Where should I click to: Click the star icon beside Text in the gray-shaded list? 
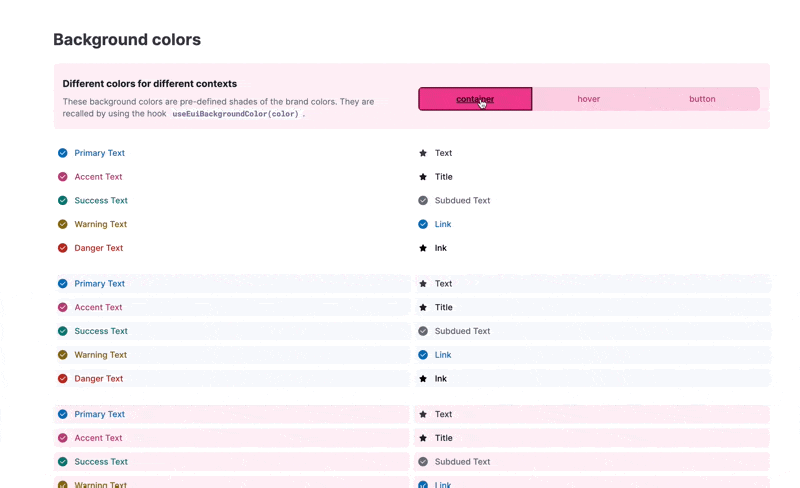click(423, 284)
